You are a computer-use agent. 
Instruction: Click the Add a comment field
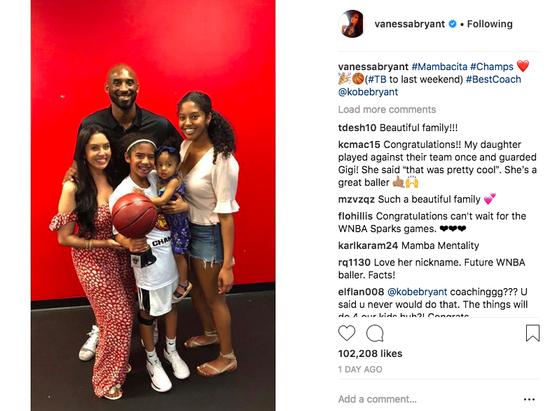[x=428, y=399]
